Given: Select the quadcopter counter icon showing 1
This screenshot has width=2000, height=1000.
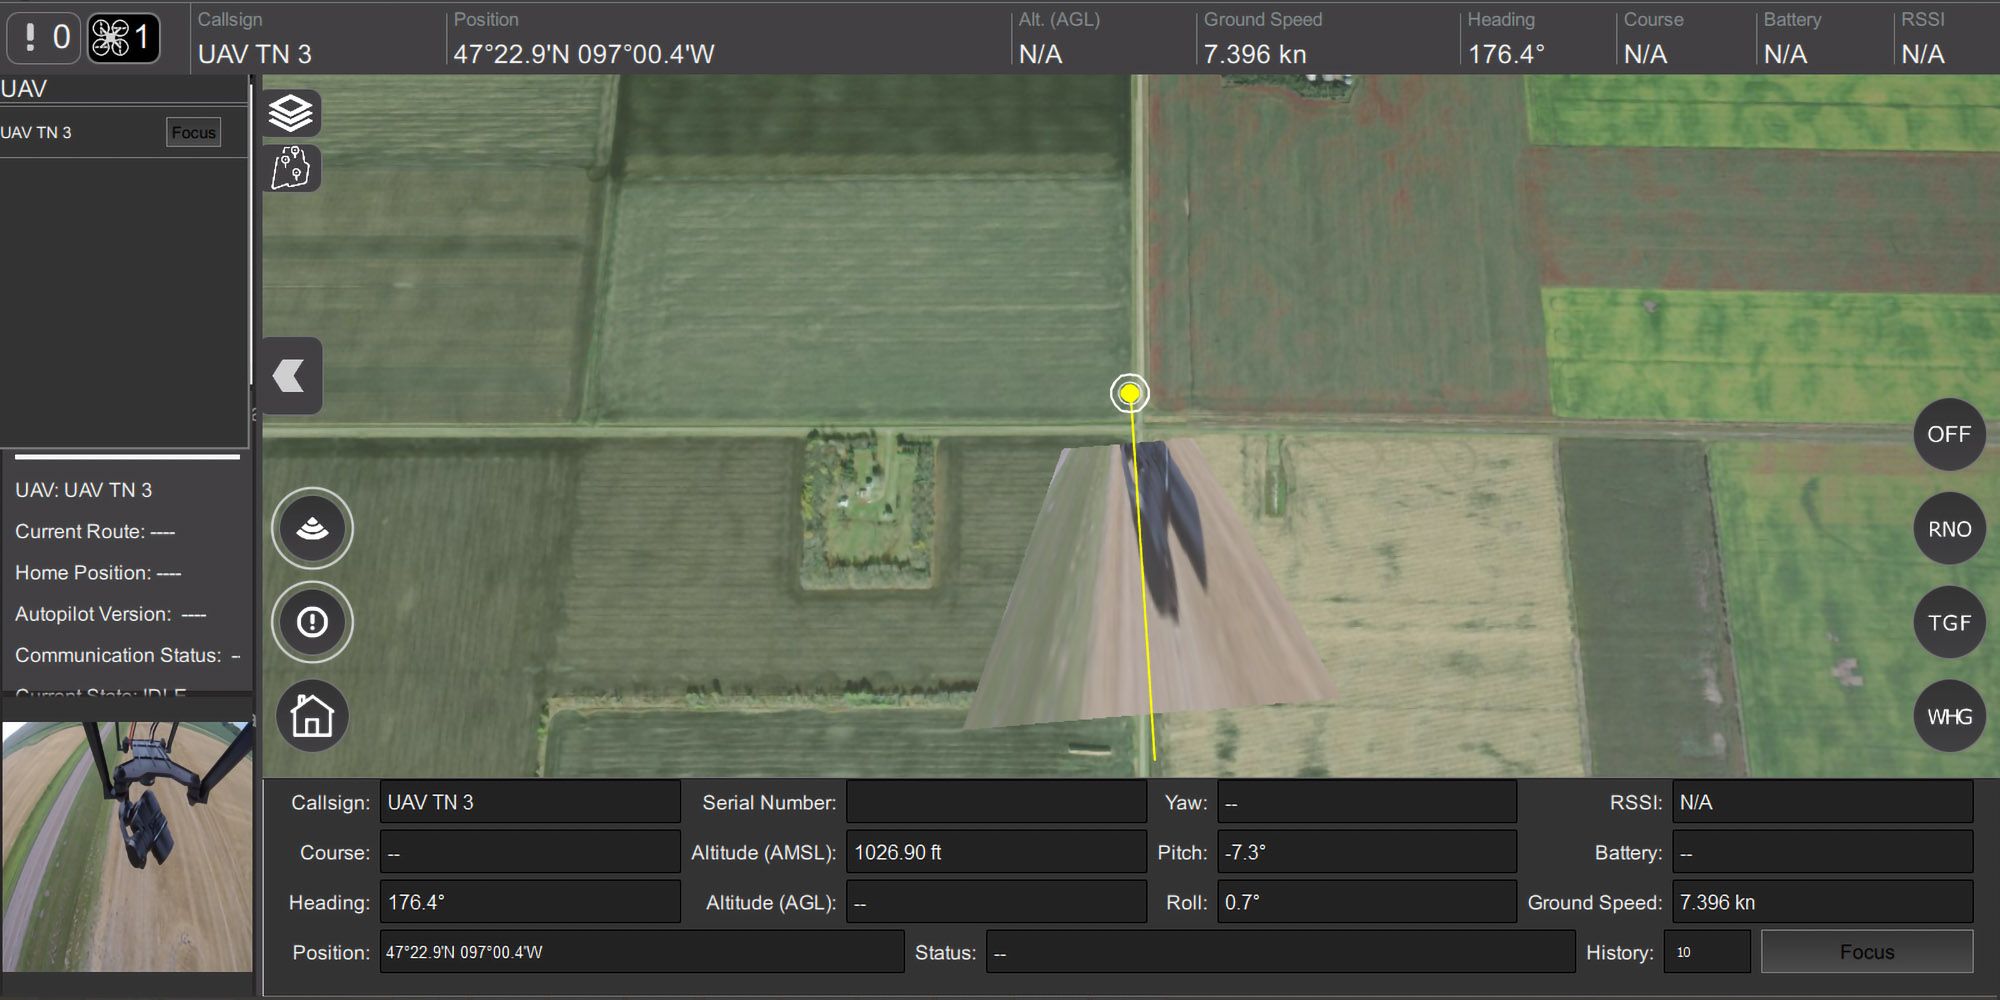Looking at the screenshot, I should coord(123,37).
